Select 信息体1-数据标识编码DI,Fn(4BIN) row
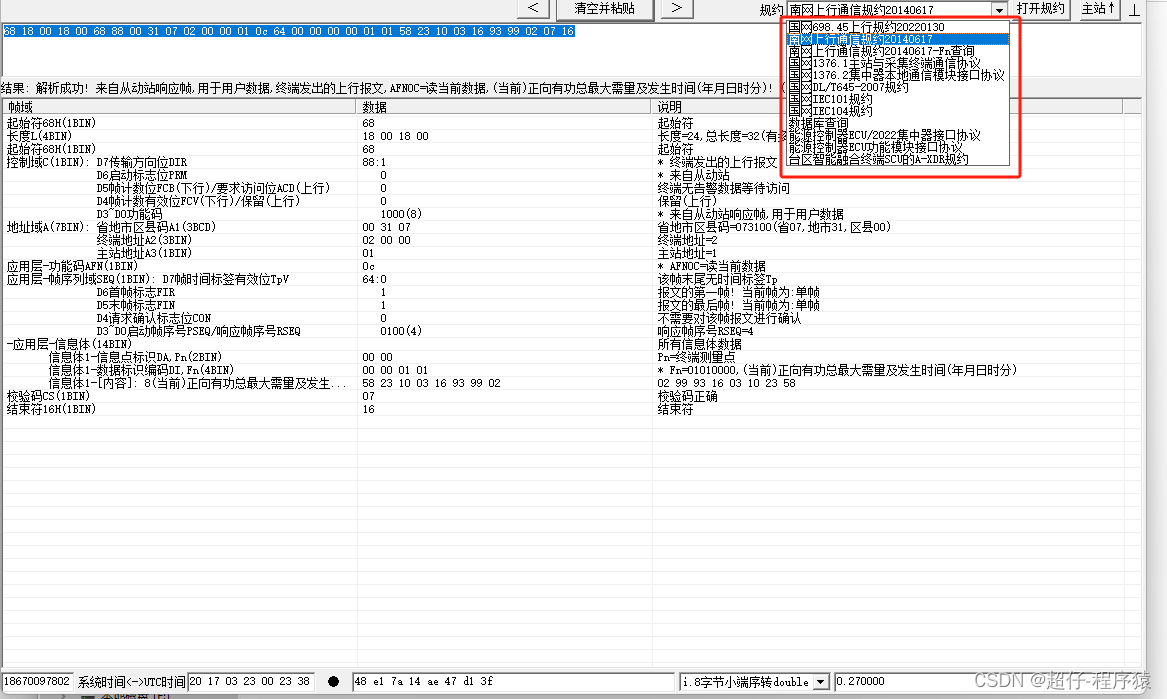Screen dimensions: 1167x699 coord(572,370)
